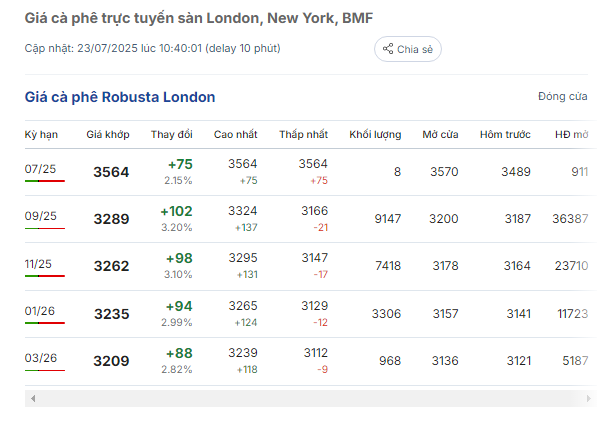Viewport: 616px width, 423px height.
Task: Click the Thay đổi column header
Action: point(172,134)
